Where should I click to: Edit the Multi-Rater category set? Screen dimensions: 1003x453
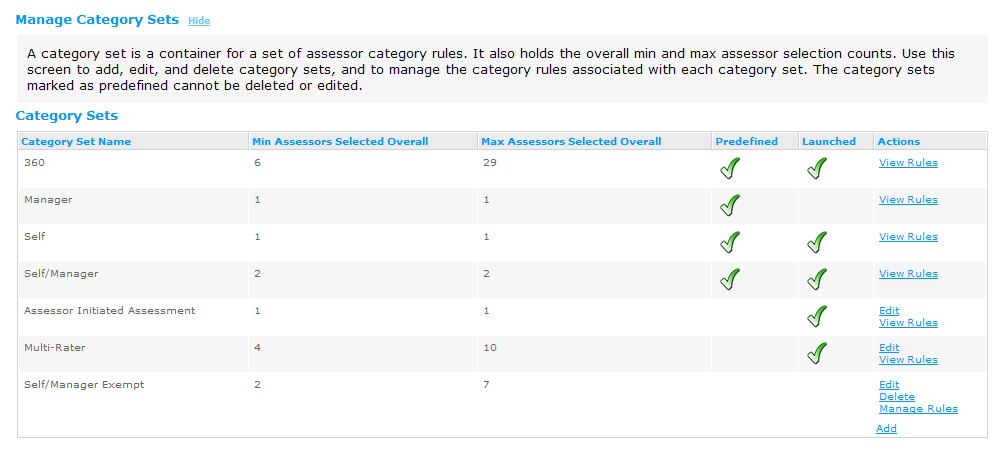tap(889, 347)
